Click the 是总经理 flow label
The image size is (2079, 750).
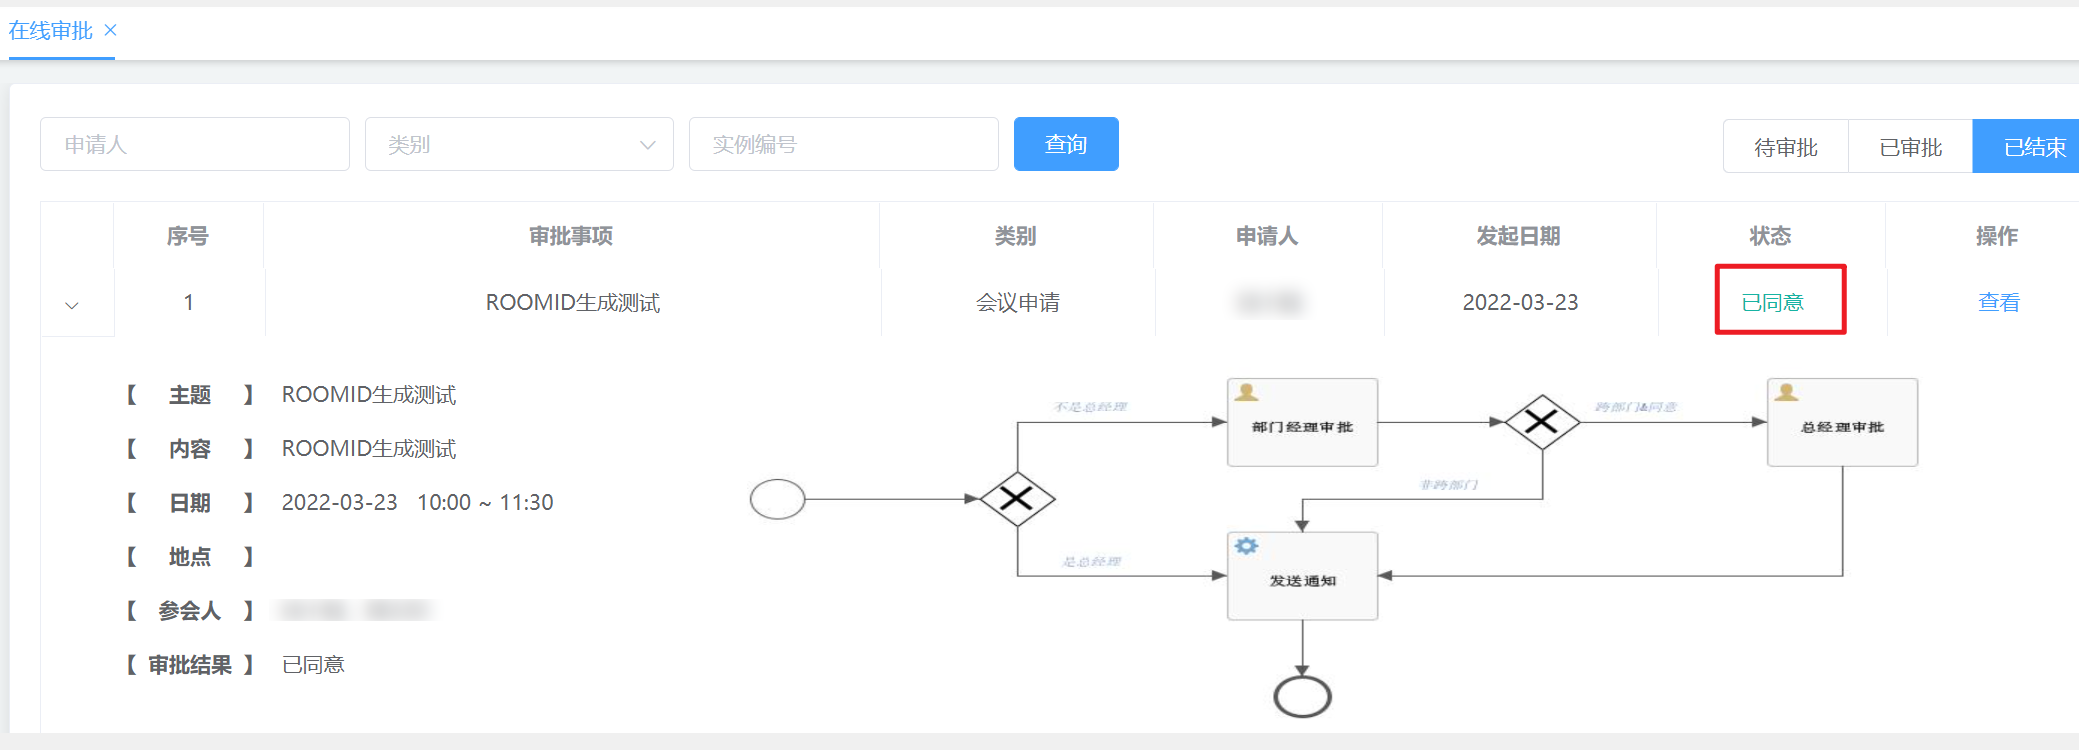tap(1091, 562)
